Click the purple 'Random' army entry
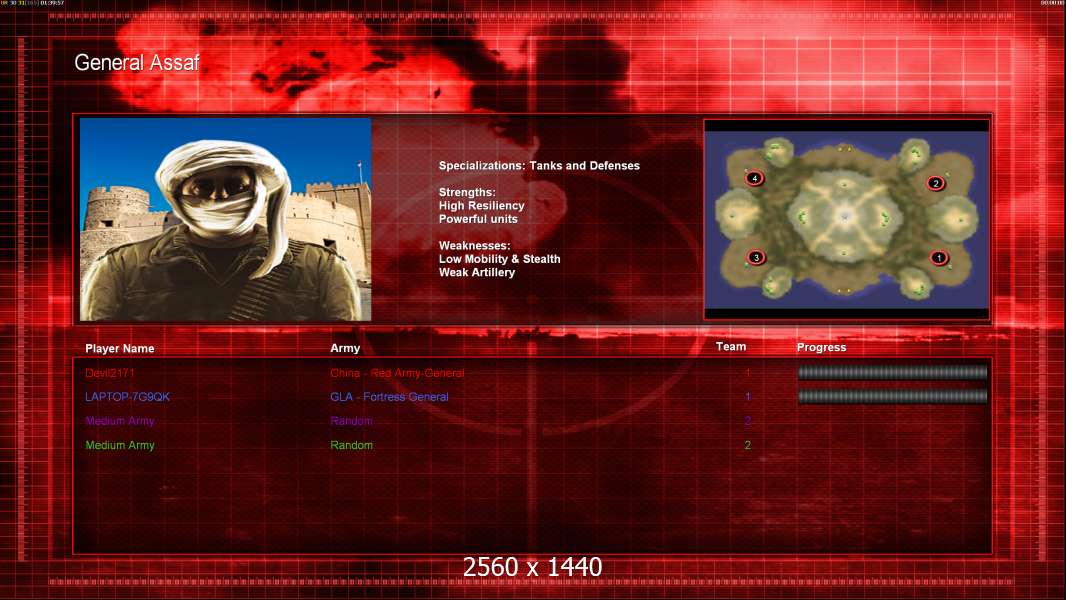Viewport: 1066px width, 600px height. pos(351,421)
